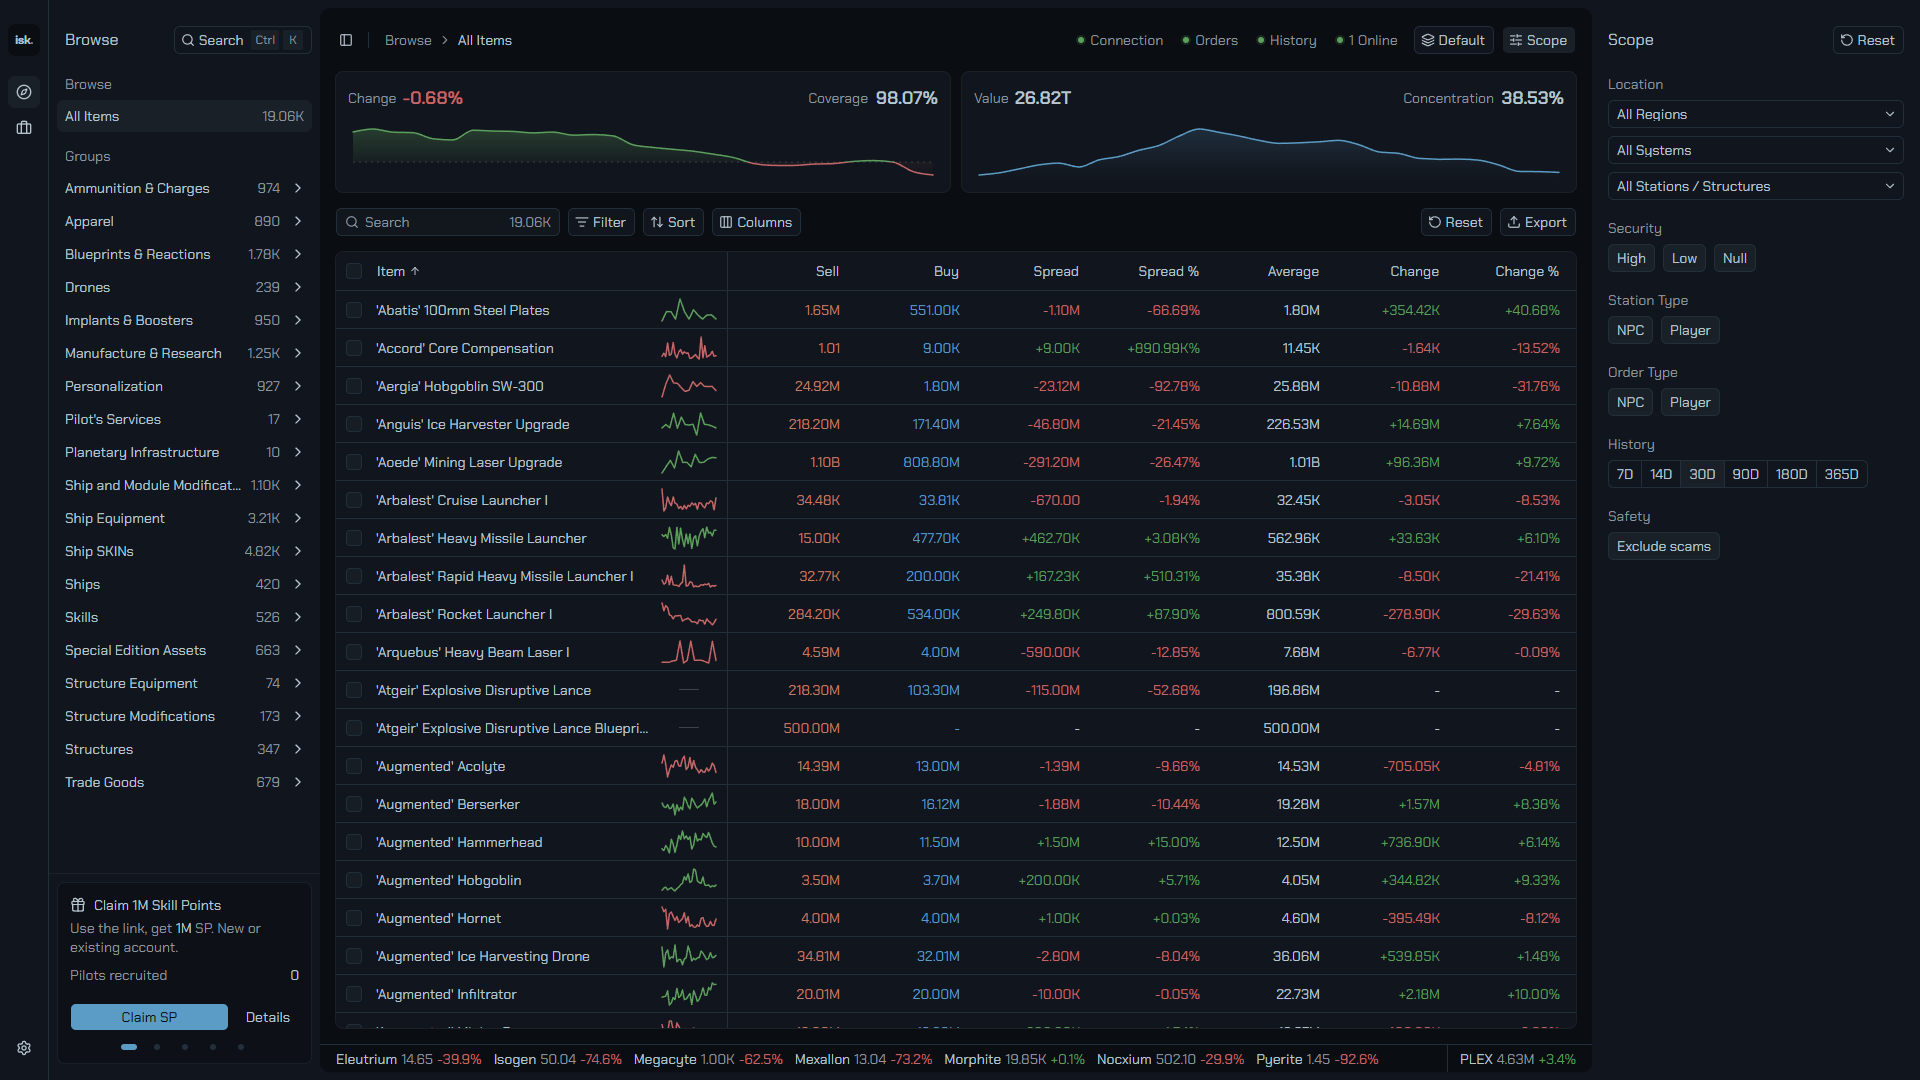
Task: Click sparkline chart for 'Augmented' Hammerhead
Action: point(689,842)
